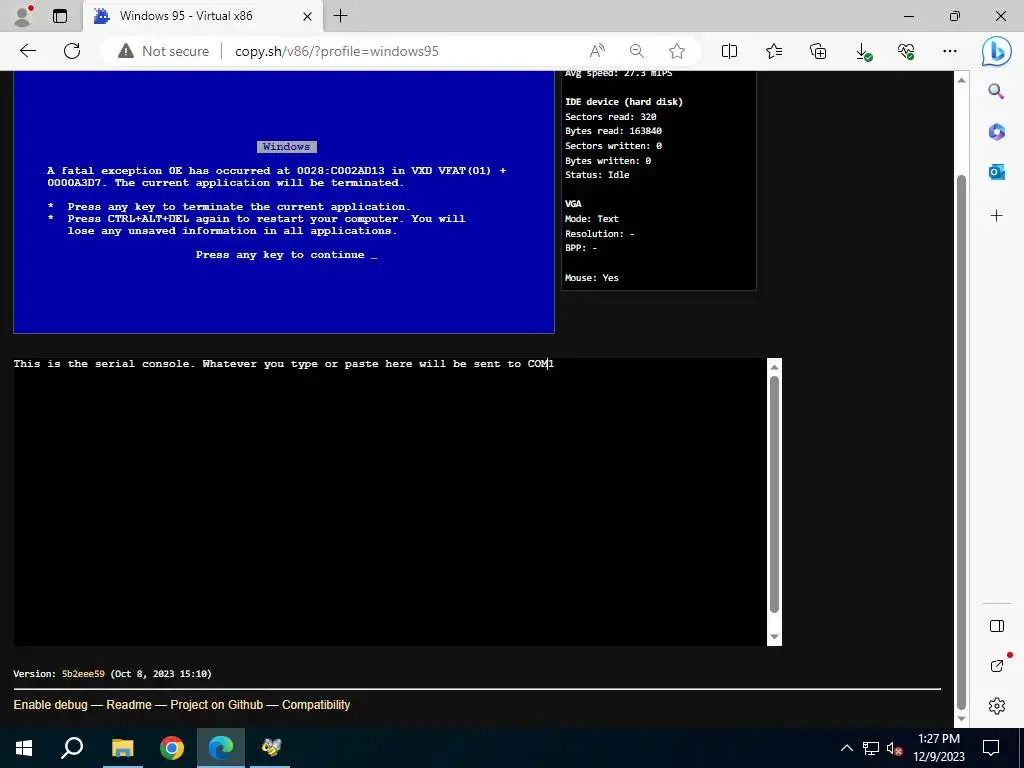Open File Explorer from taskbar
The height and width of the screenshot is (768, 1024).
click(122, 748)
